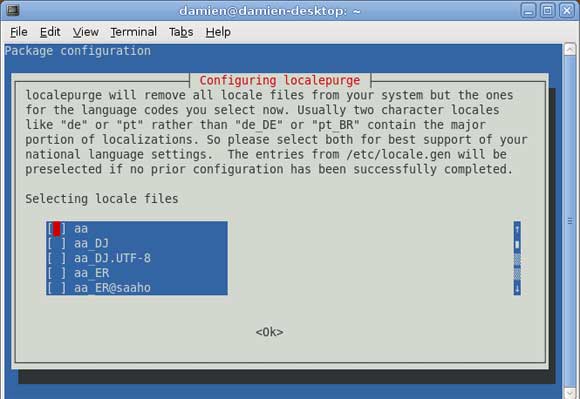Click the 'Selecting locale files' label
Screen dimensions: 580x399
click(102, 199)
